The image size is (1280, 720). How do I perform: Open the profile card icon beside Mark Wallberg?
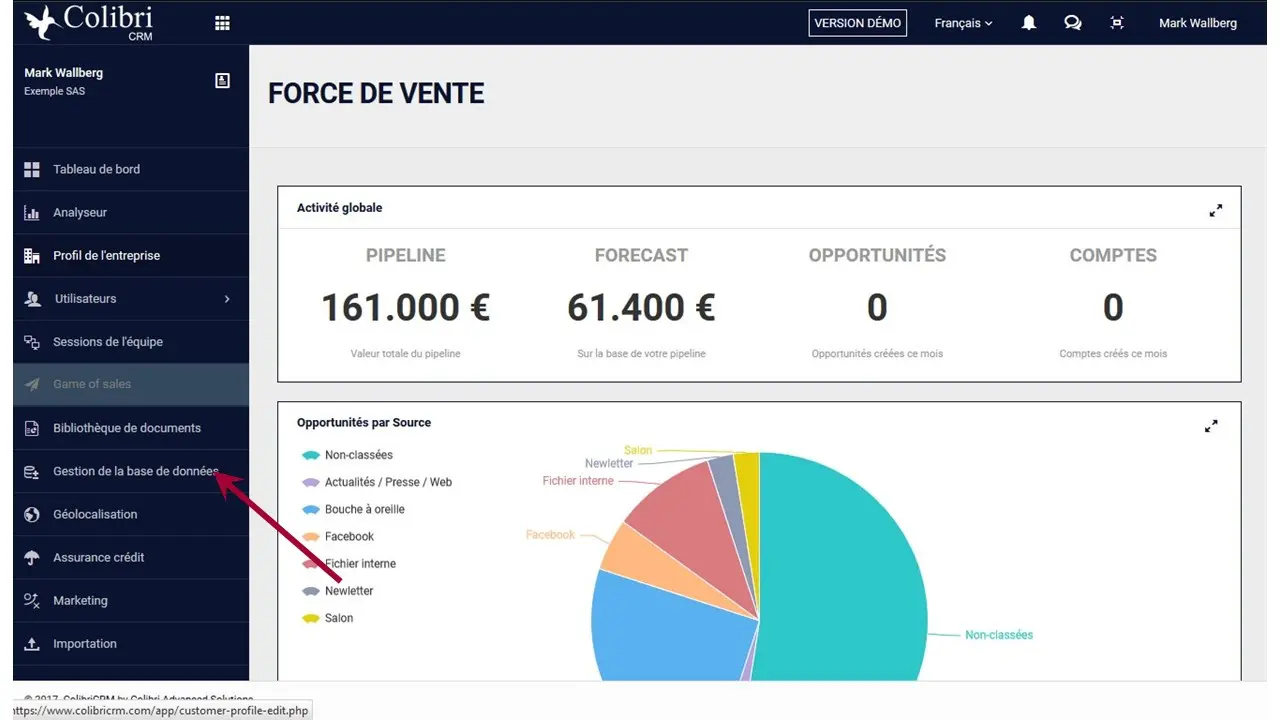(x=222, y=81)
